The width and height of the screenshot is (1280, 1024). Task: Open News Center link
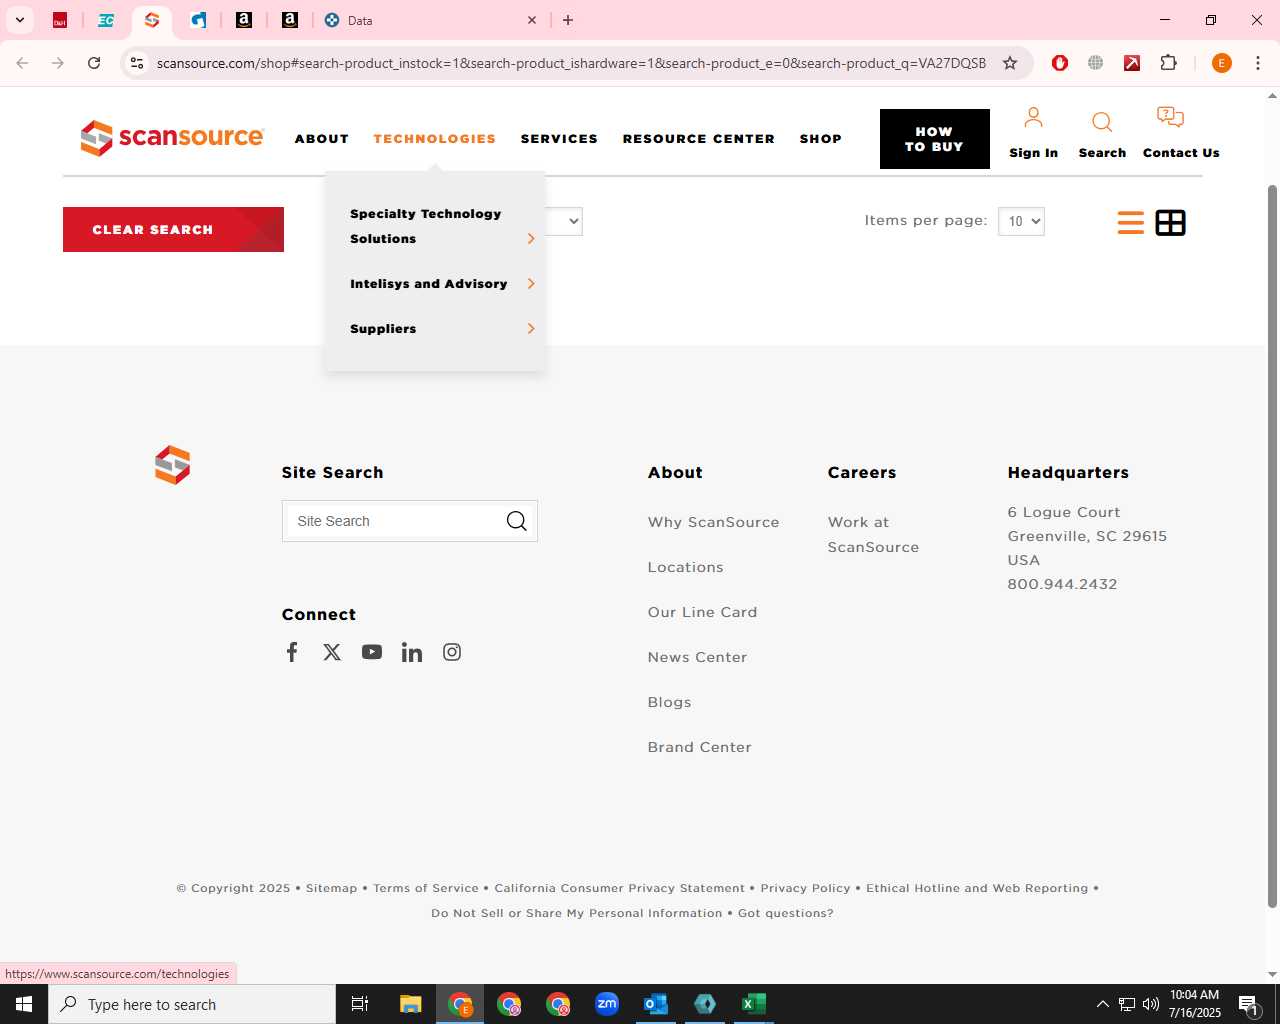(697, 657)
